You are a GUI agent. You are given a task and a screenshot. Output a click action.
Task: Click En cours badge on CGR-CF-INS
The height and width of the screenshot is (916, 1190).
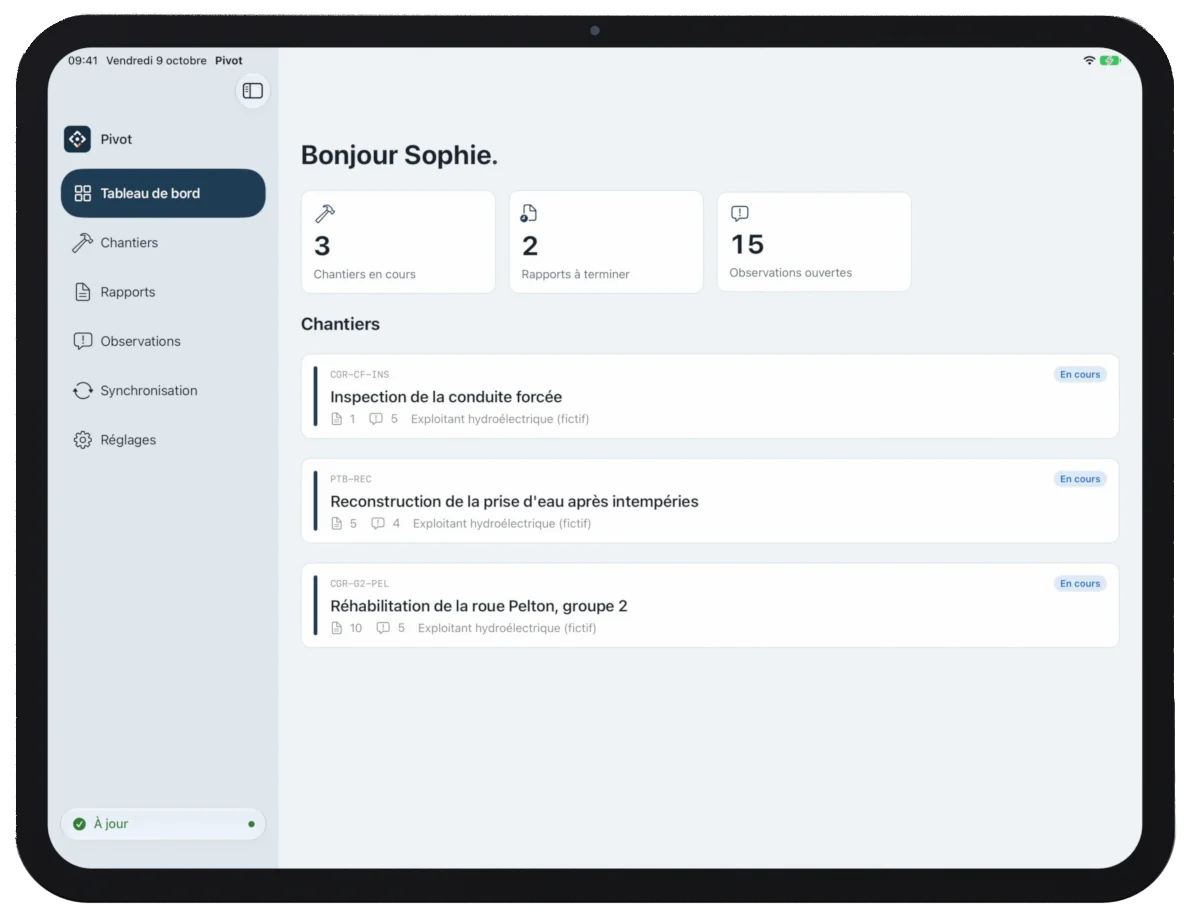[1080, 375]
